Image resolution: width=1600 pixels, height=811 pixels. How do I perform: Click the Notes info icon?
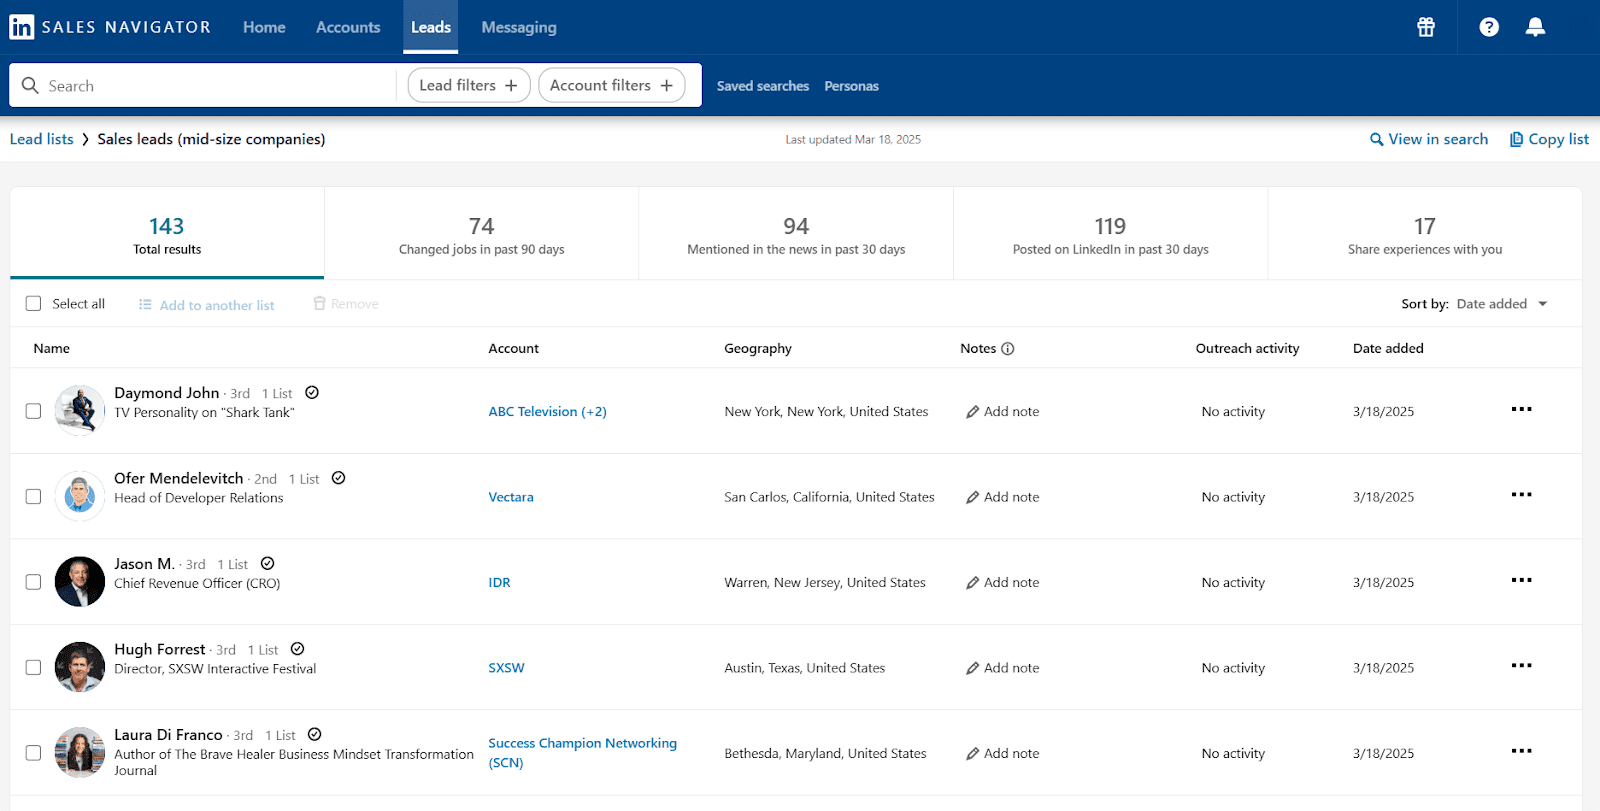click(x=1008, y=349)
